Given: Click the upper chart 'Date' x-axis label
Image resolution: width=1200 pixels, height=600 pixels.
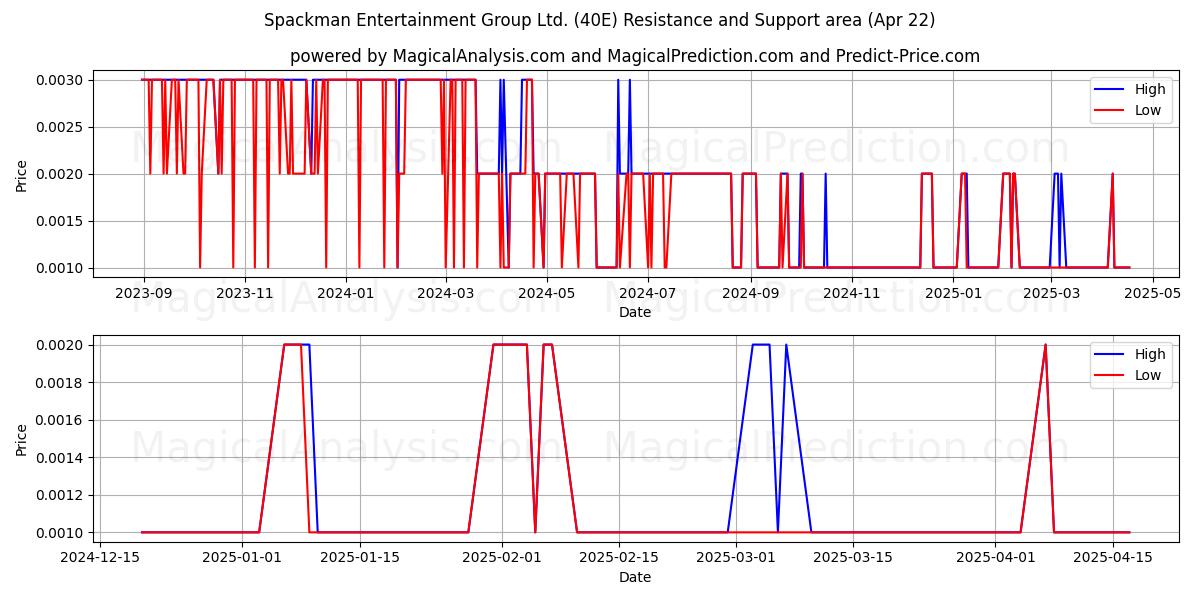Looking at the screenshot, I should tap(635, 312).
